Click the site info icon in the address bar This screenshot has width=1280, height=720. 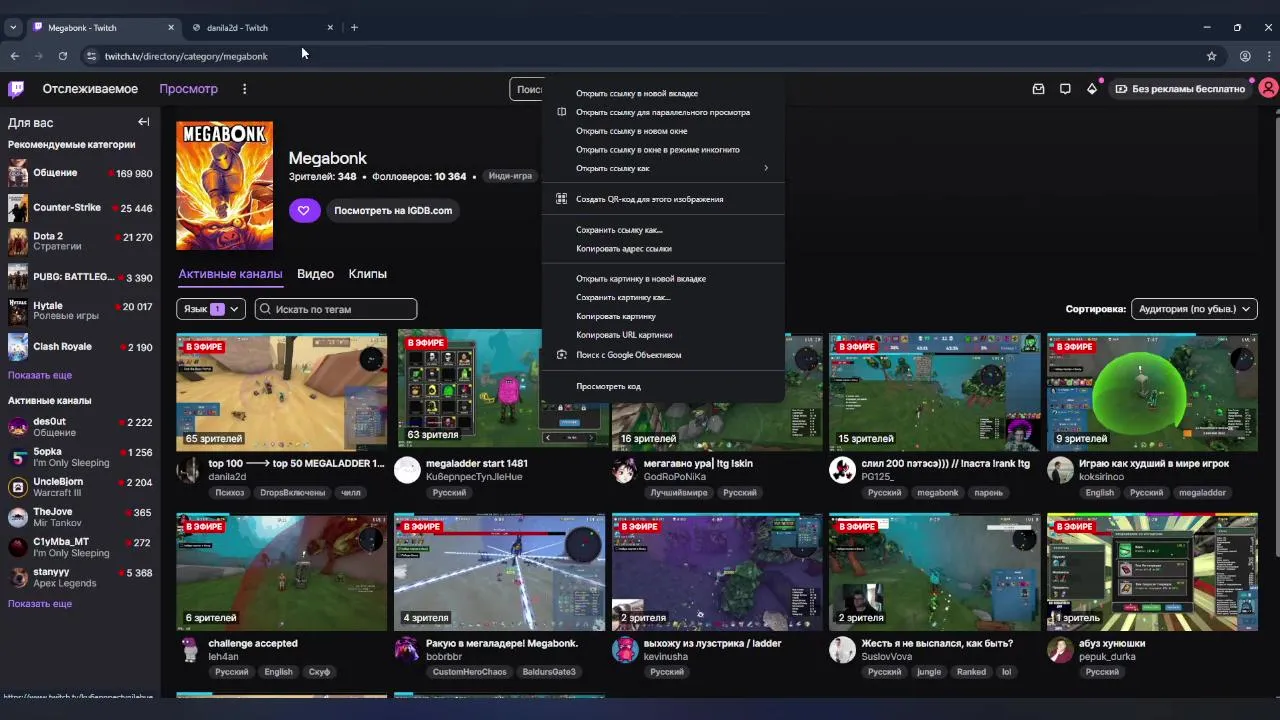pyautogui.click(x=91, y=56)
